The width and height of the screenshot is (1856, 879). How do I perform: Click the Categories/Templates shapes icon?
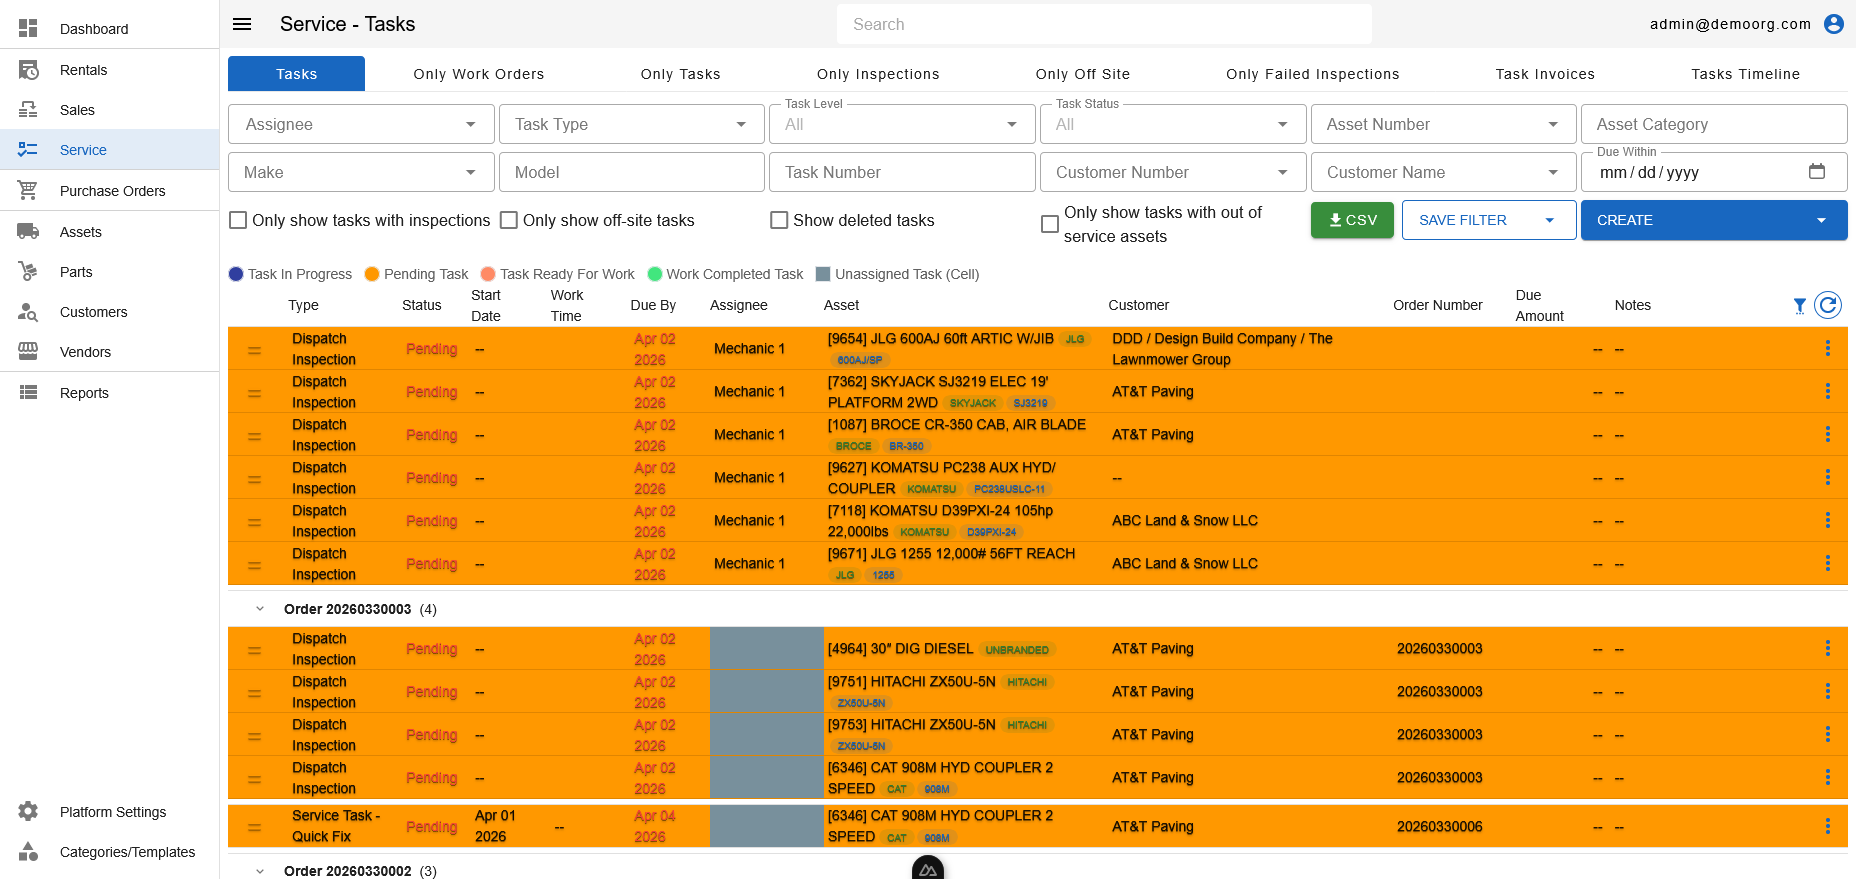[x=28, y=851]
